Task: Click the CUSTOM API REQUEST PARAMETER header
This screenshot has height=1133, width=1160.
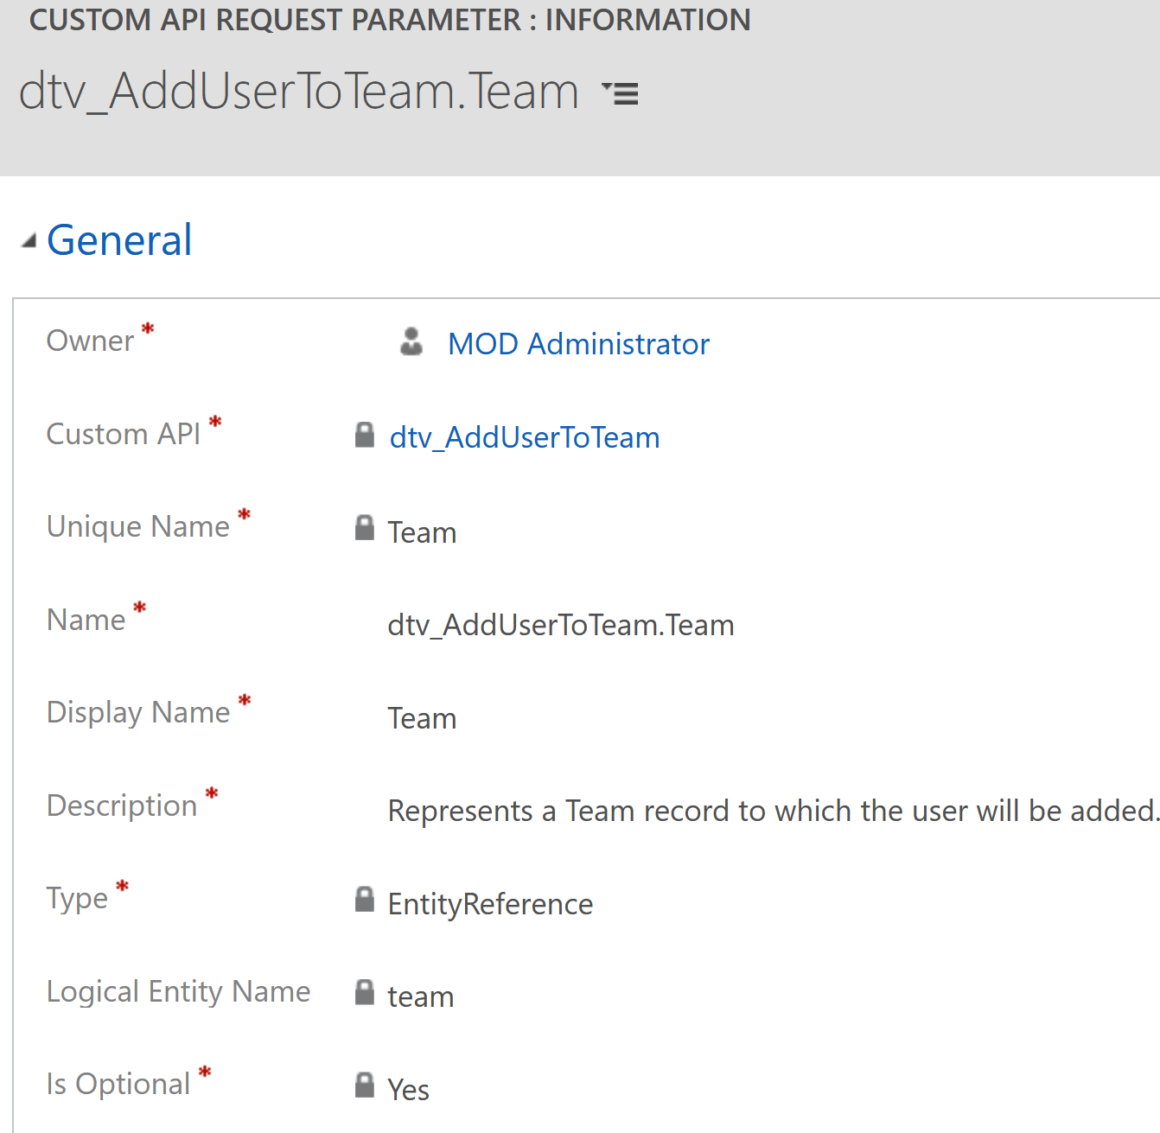Action: click(x=390, y=20)
